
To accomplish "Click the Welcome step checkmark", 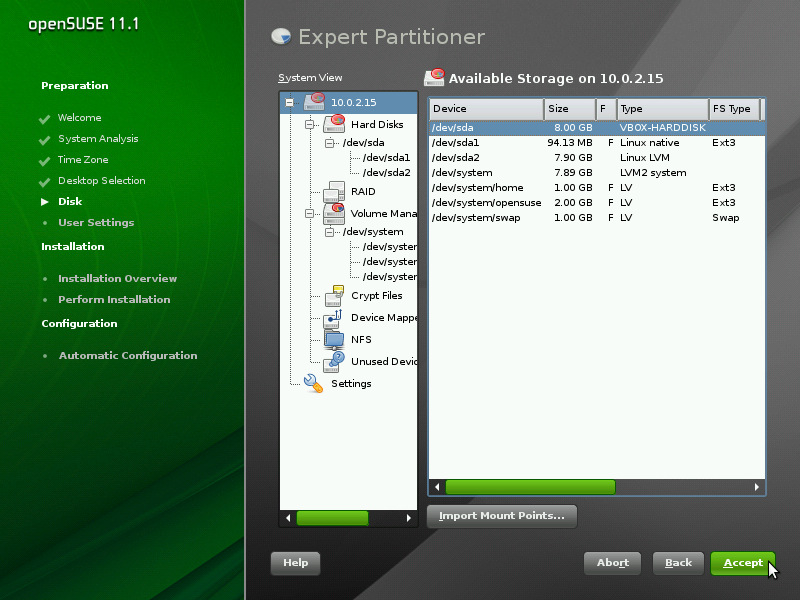I will [44, 119].
